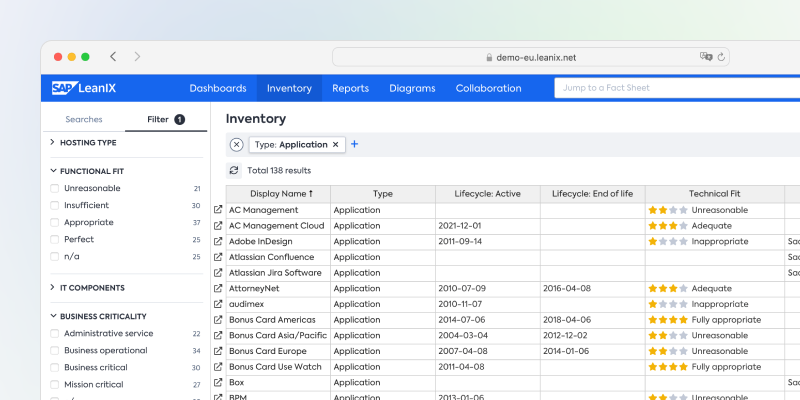Open Atlassian Confluence external link icon
This screenshot has height=400, width=800.
[x=218, y=257]
